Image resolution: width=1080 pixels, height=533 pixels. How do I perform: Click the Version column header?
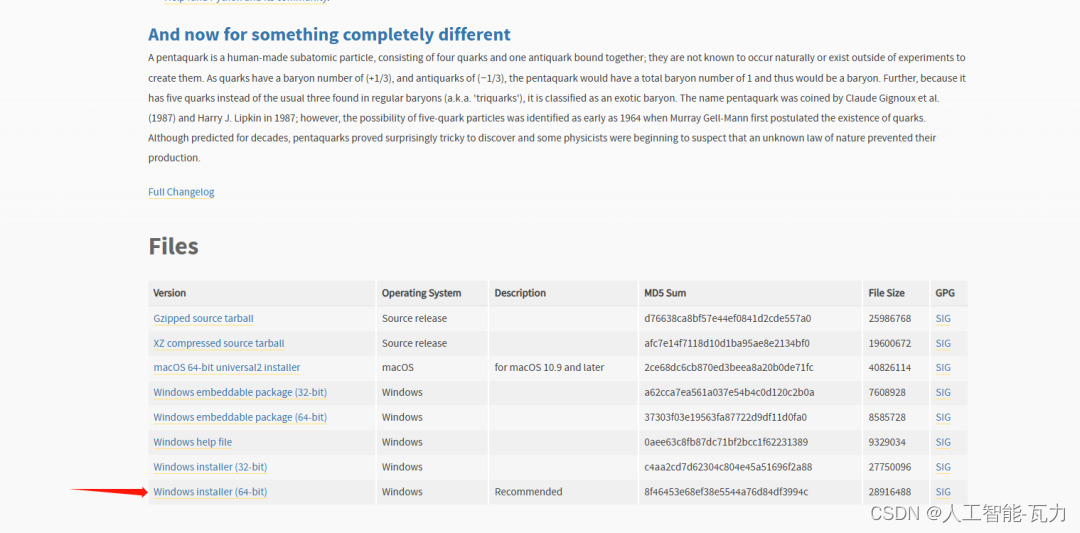click(169, 293)
